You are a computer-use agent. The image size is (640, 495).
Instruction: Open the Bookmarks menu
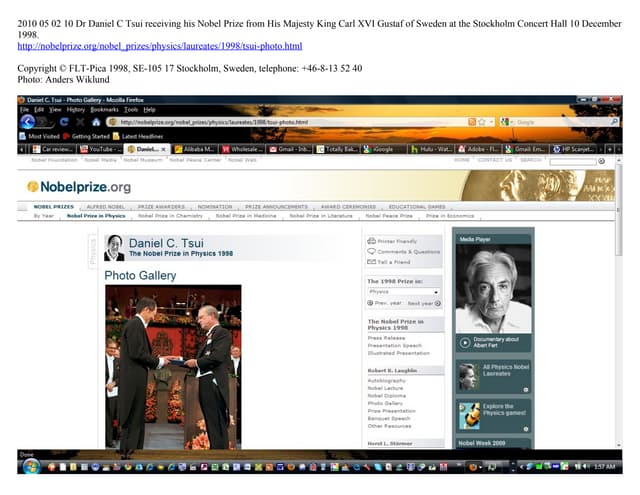click(106, 109)
